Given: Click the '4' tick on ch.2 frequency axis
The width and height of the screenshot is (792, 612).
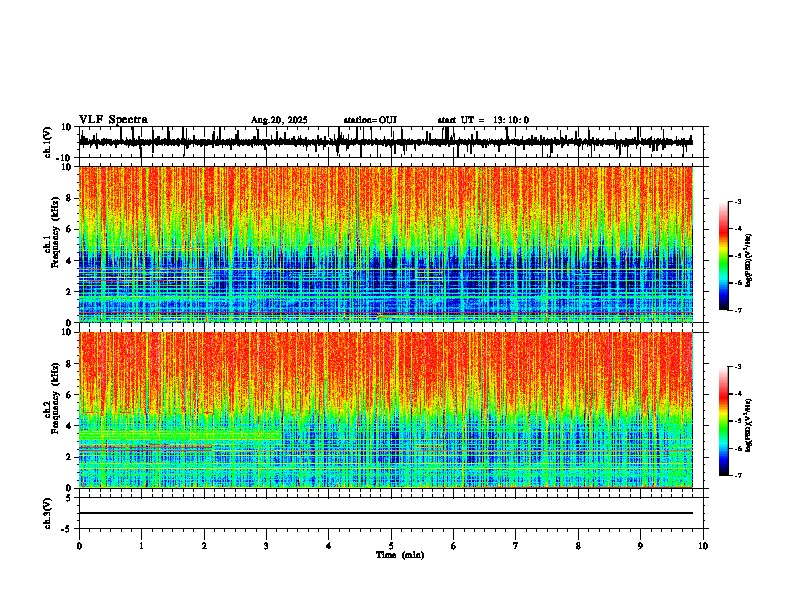Looking at the screenshot, I should click(x=69, y=426).
